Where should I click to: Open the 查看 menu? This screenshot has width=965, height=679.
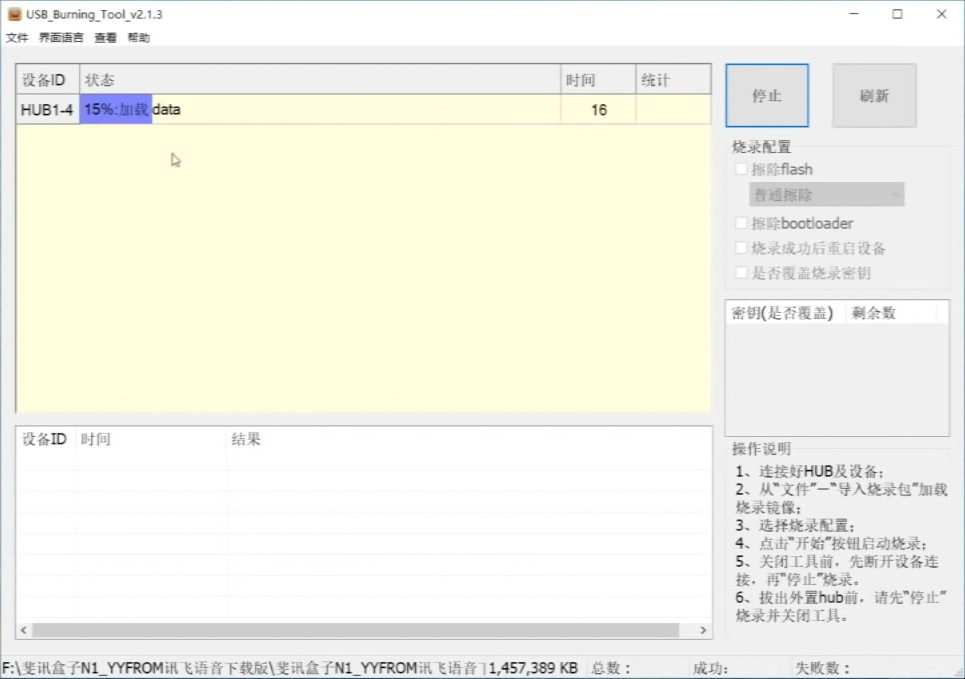point(105,38)
